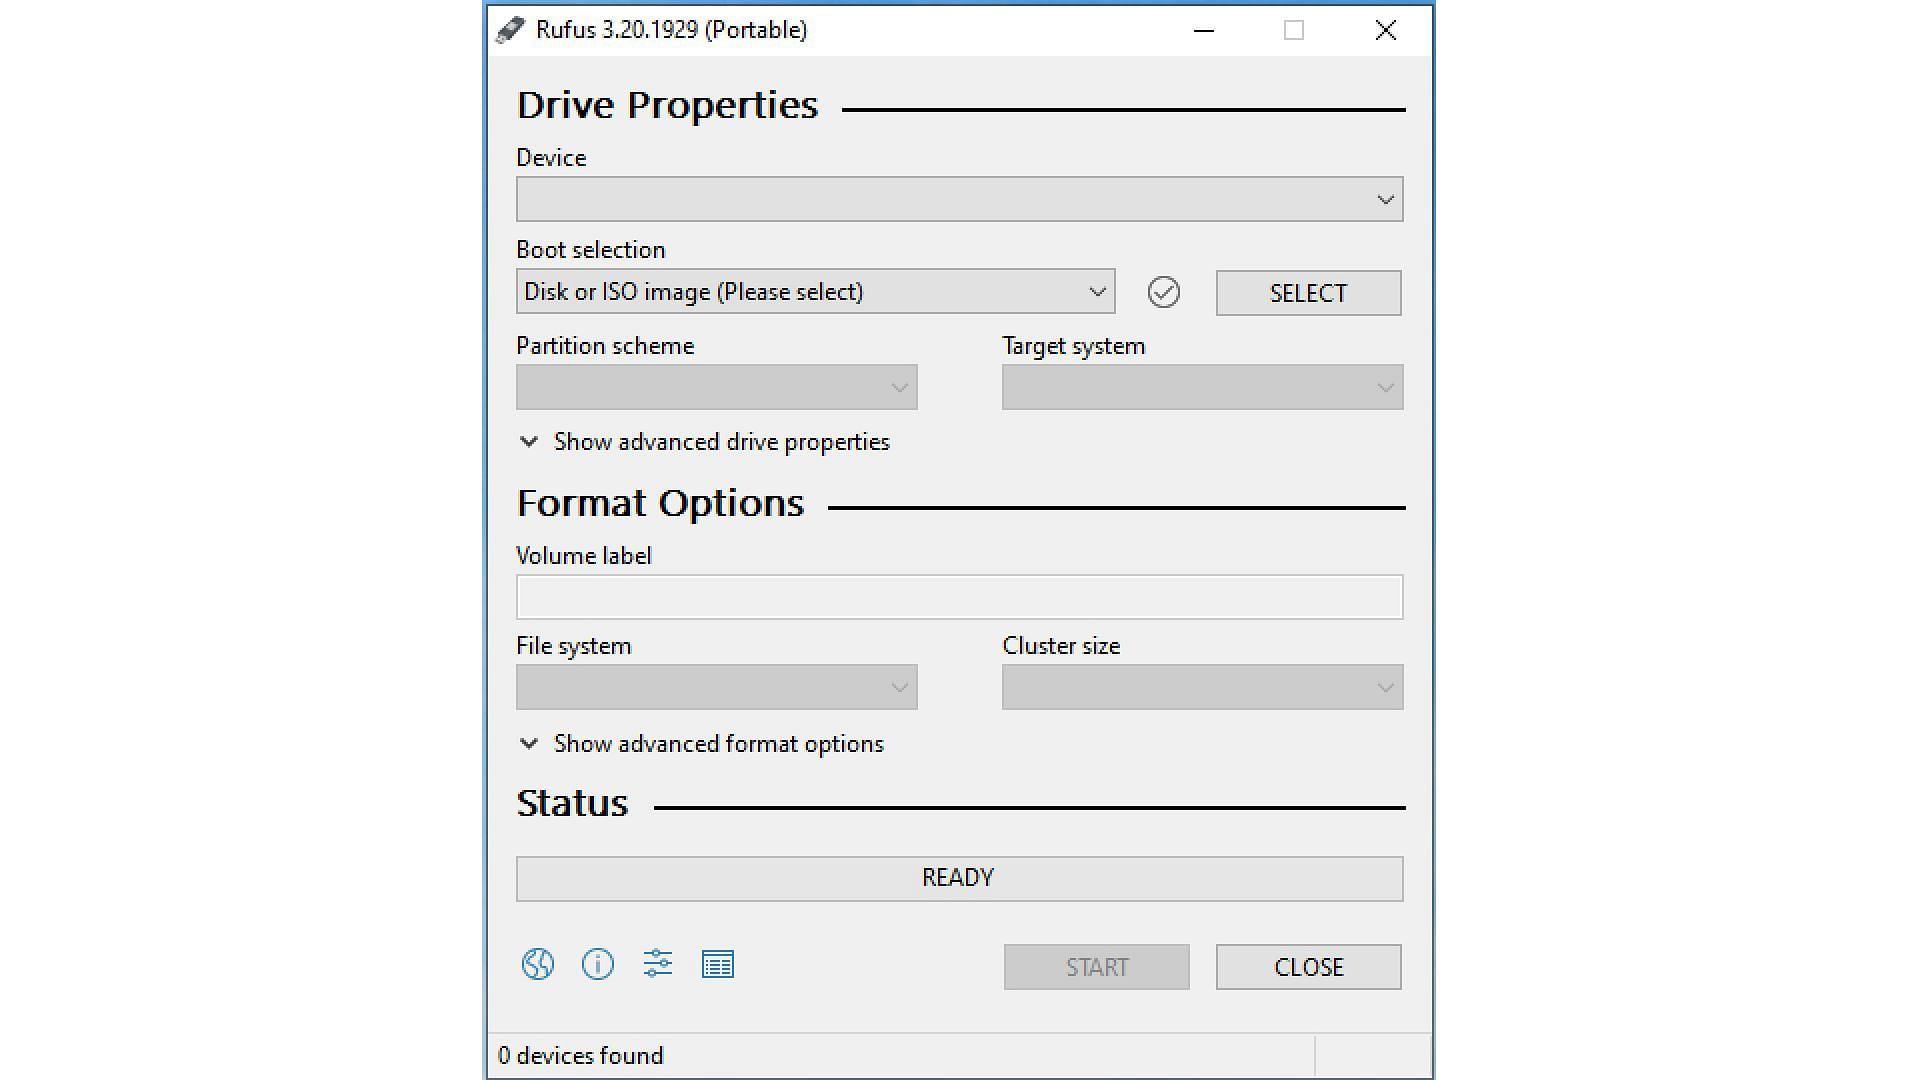The image size is (1920, 1080).
Task: Open the Cluster size dropdown
Action: 1202,687
